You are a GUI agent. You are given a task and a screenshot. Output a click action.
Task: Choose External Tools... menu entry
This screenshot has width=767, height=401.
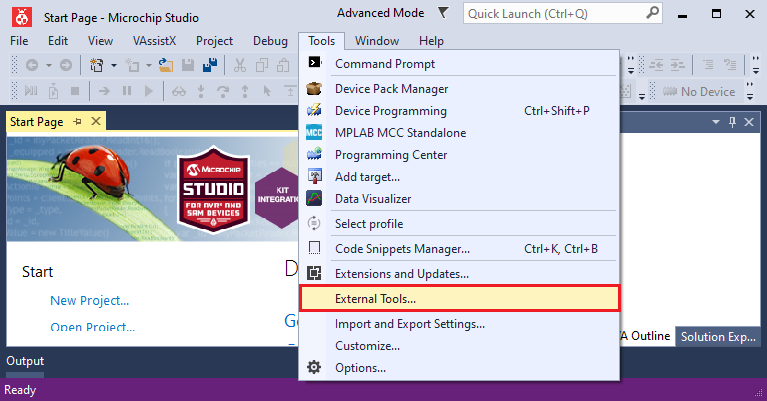pos(459,298)
